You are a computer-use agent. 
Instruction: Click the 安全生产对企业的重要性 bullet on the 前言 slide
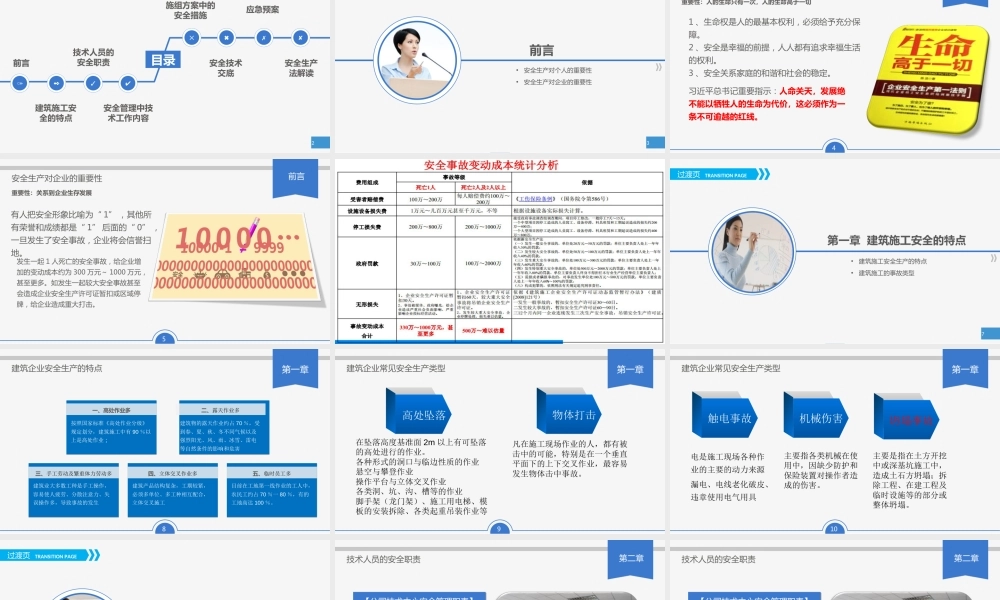tap(557, 82)
